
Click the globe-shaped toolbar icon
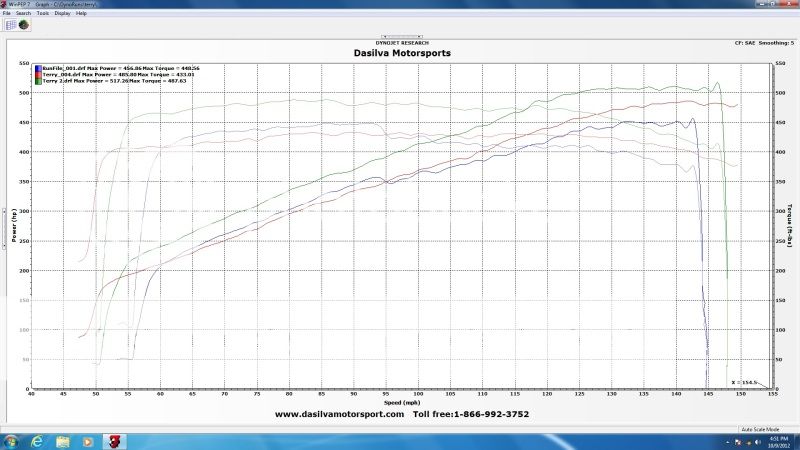(x=23, y=25)
